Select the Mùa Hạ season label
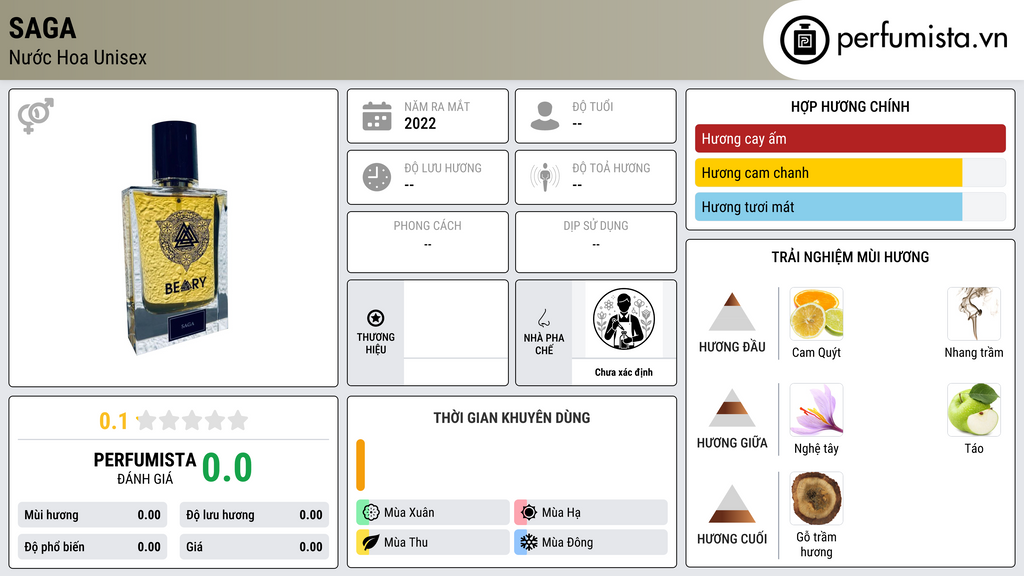1024x576 pixels. 561,513
